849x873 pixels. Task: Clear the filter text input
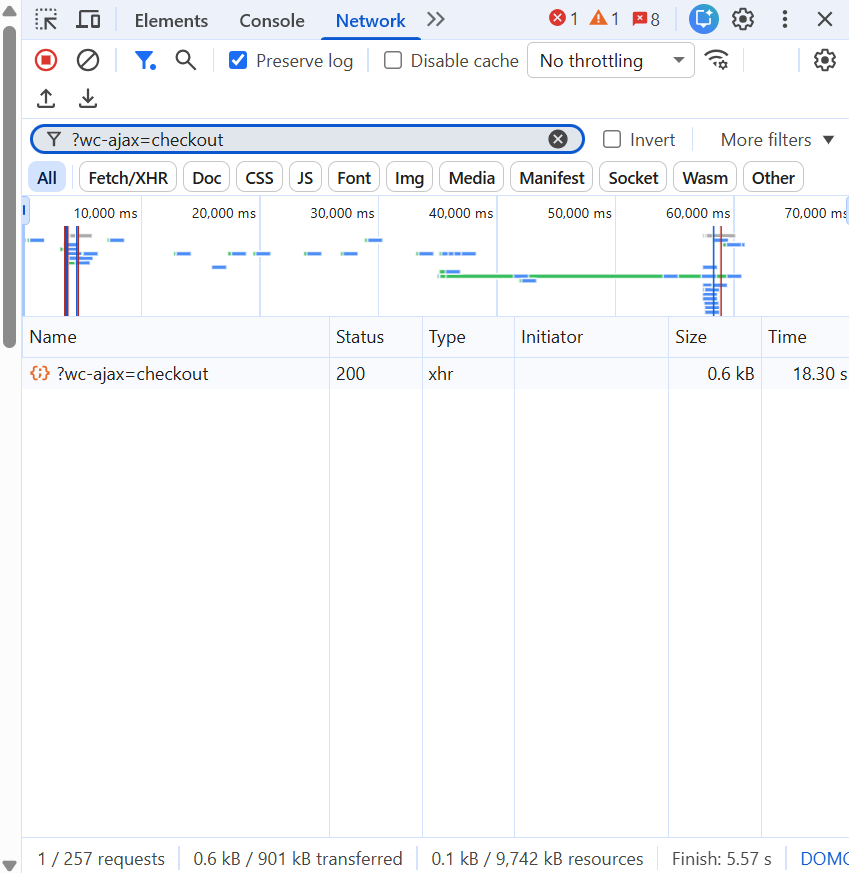click(x=558, y=140)
